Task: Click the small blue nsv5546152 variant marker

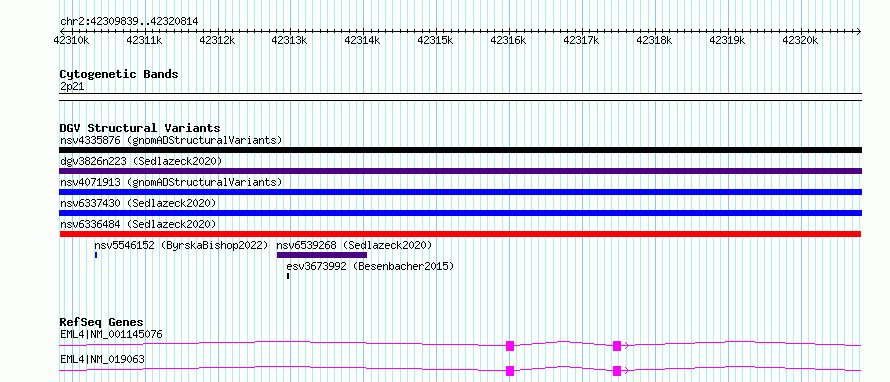Action: (x=96, y=255)
